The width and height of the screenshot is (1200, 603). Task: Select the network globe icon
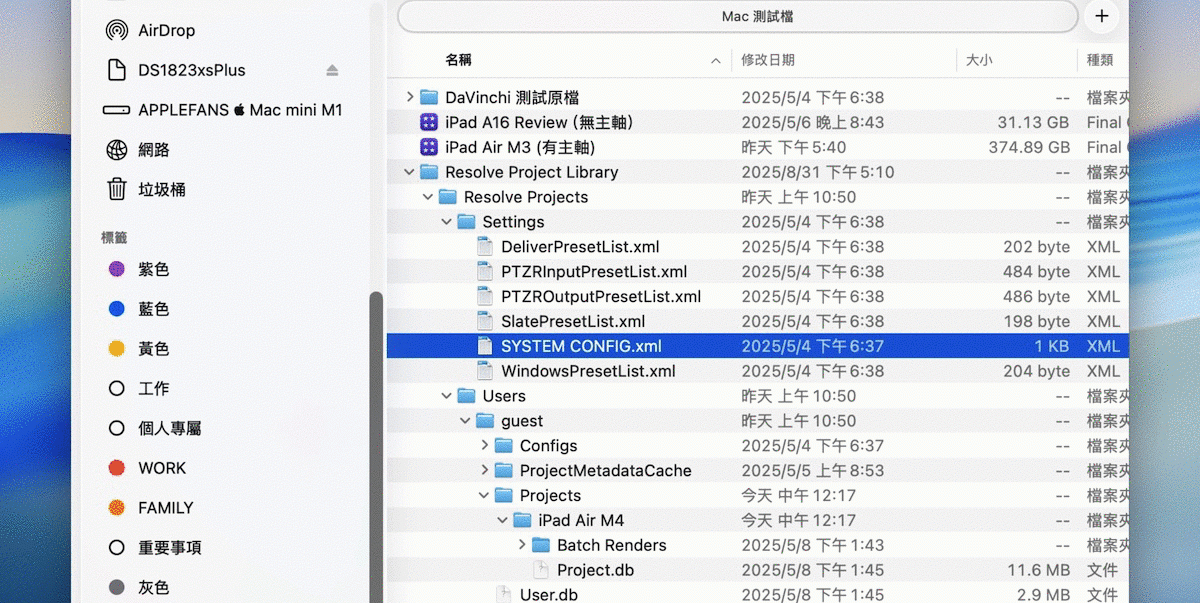point(117,150)
